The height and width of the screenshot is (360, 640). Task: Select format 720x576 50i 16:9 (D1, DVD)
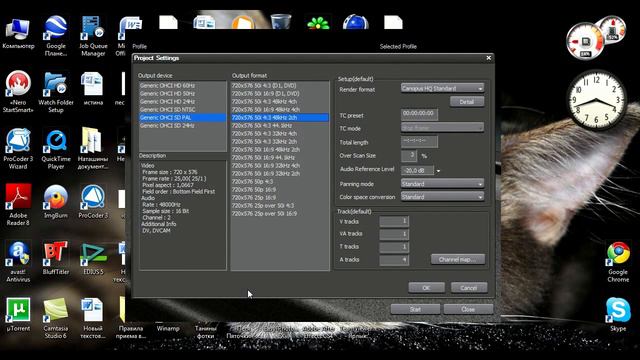280,93
